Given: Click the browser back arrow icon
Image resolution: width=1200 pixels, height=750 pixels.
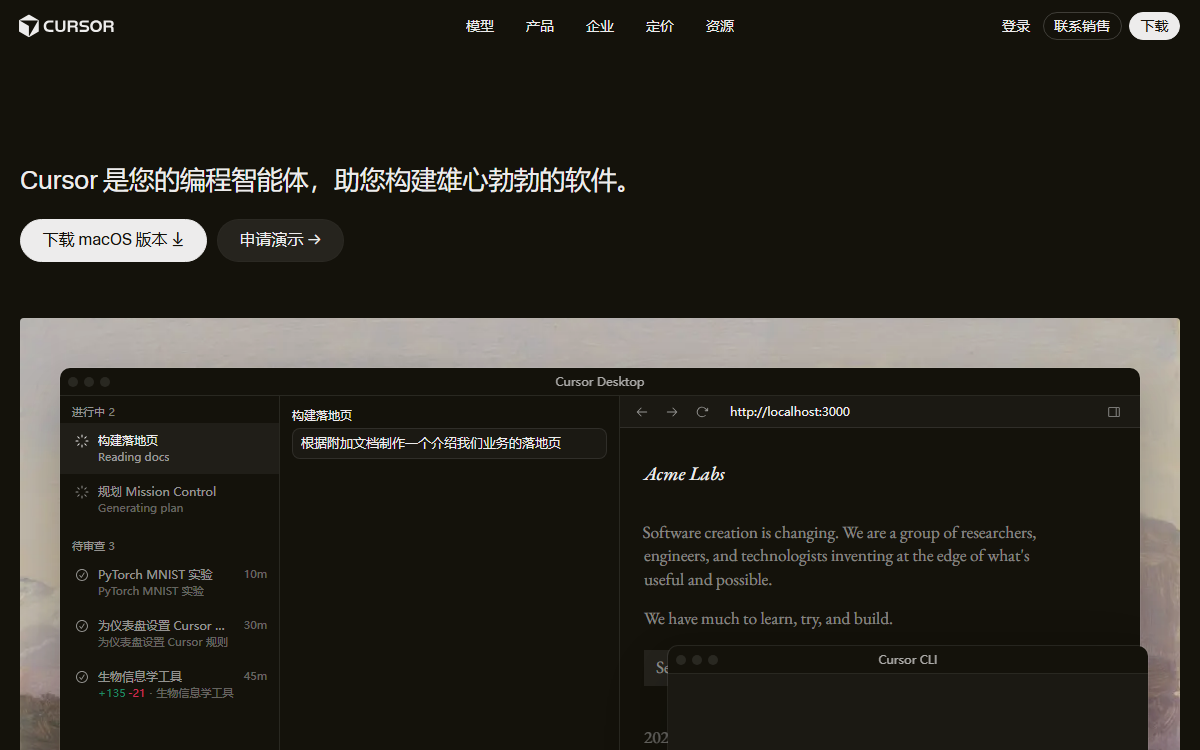Looking at the screenshot, I should tap(642, 412).
